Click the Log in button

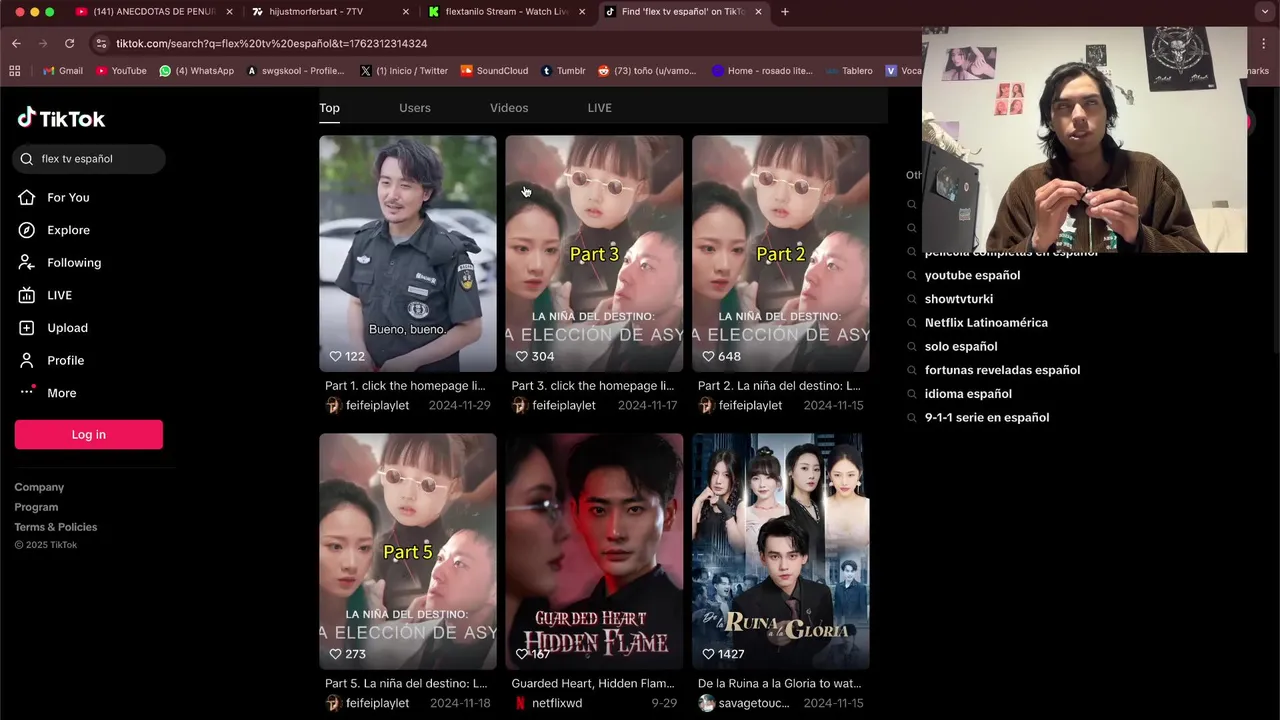[88, 434]
